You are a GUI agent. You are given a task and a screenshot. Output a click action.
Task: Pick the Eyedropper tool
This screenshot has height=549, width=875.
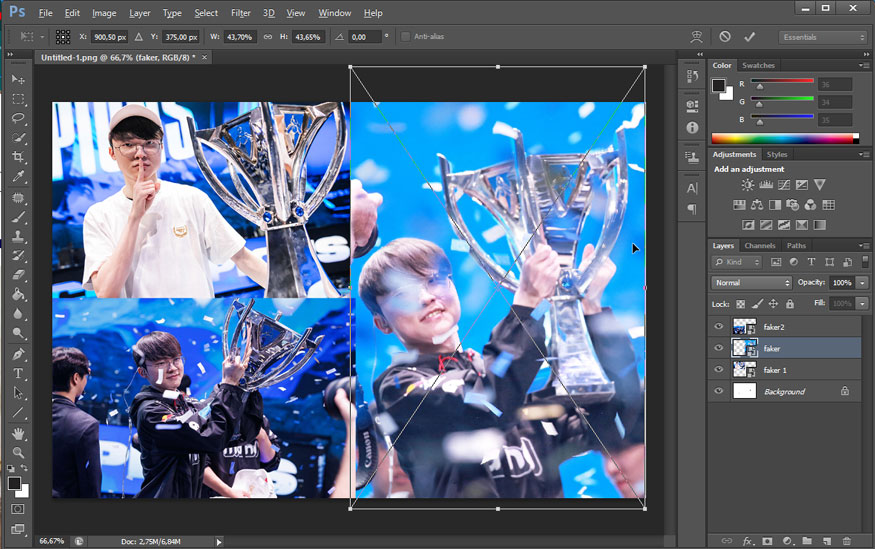click(x=18, y=177)
